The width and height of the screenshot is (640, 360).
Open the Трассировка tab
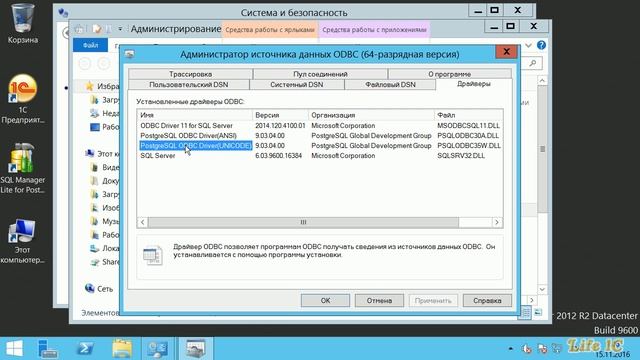click(190, 74)
